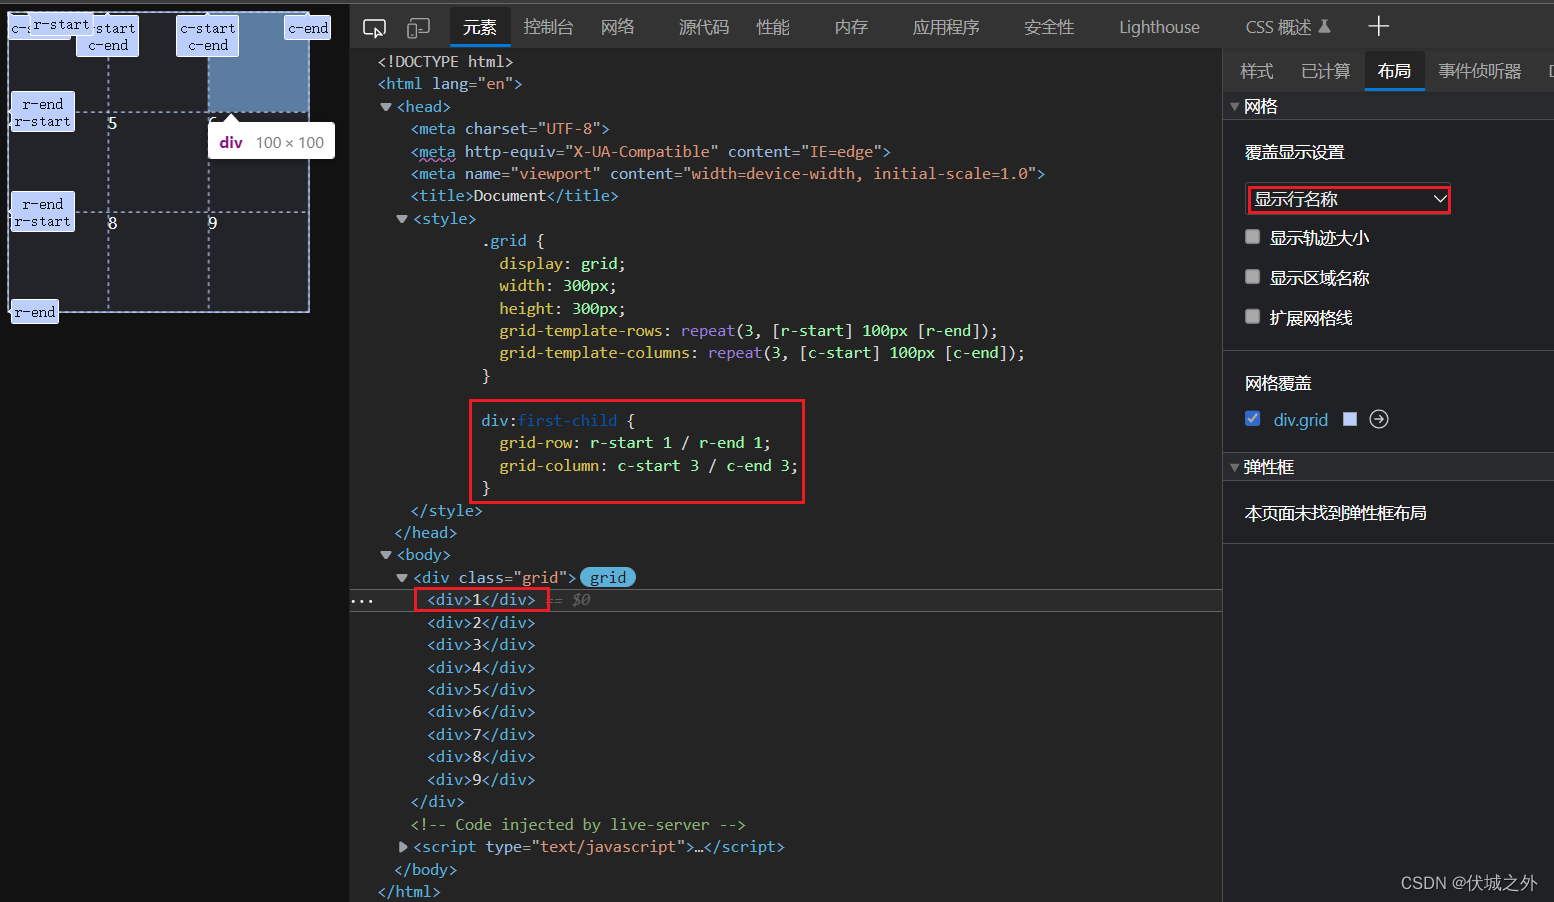Select the <div>2</div> DOM node

coord(481,623)
